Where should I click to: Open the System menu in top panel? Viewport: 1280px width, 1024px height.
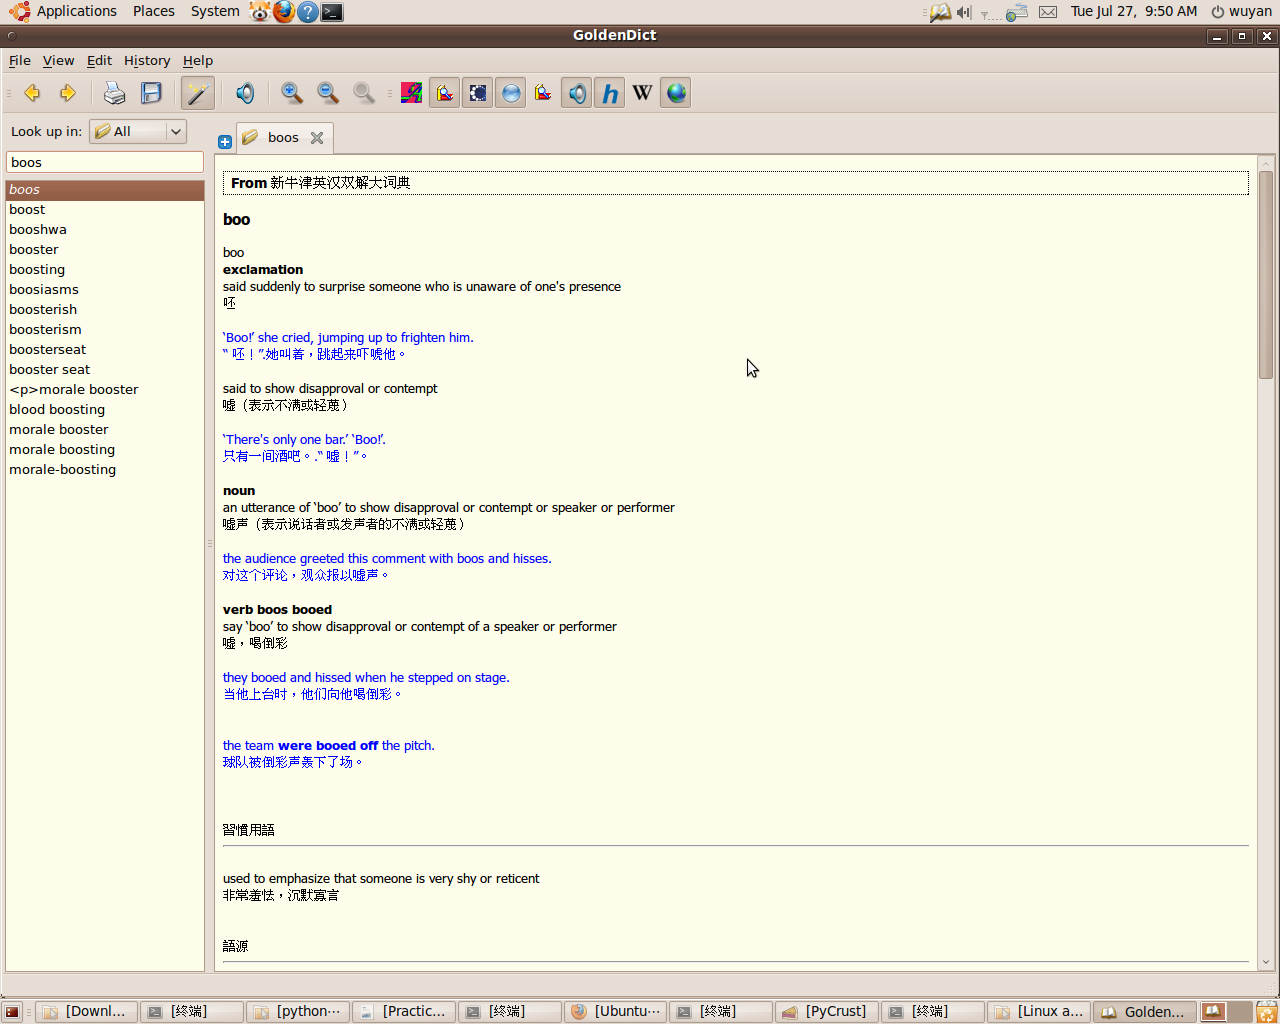pos(215,11)
